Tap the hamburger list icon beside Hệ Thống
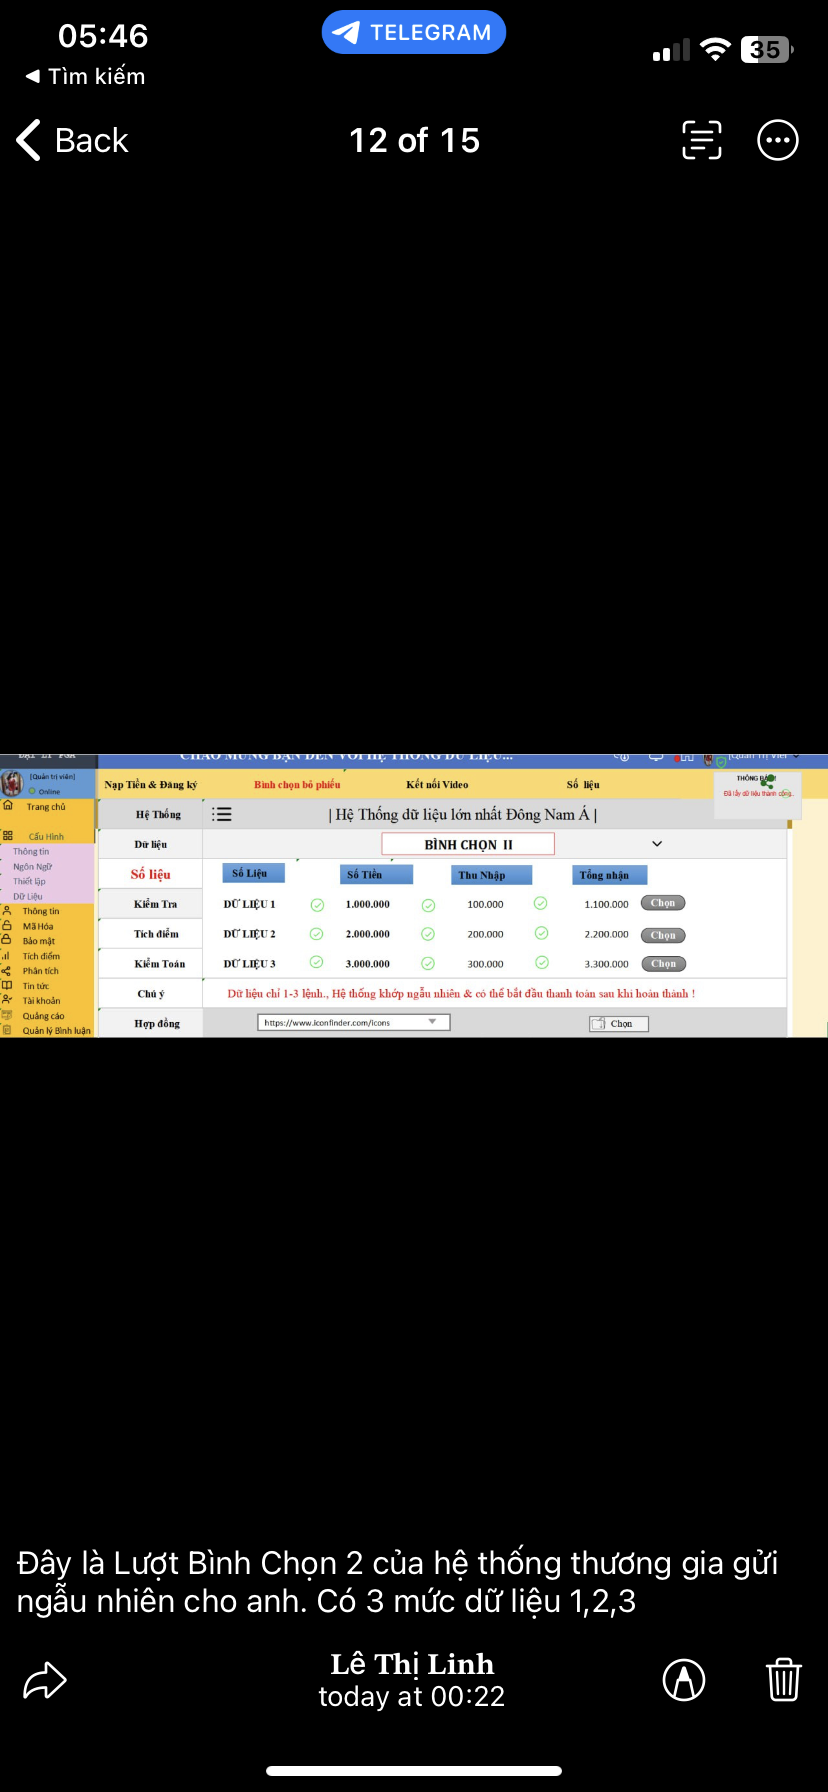 (x=222, y=814)
